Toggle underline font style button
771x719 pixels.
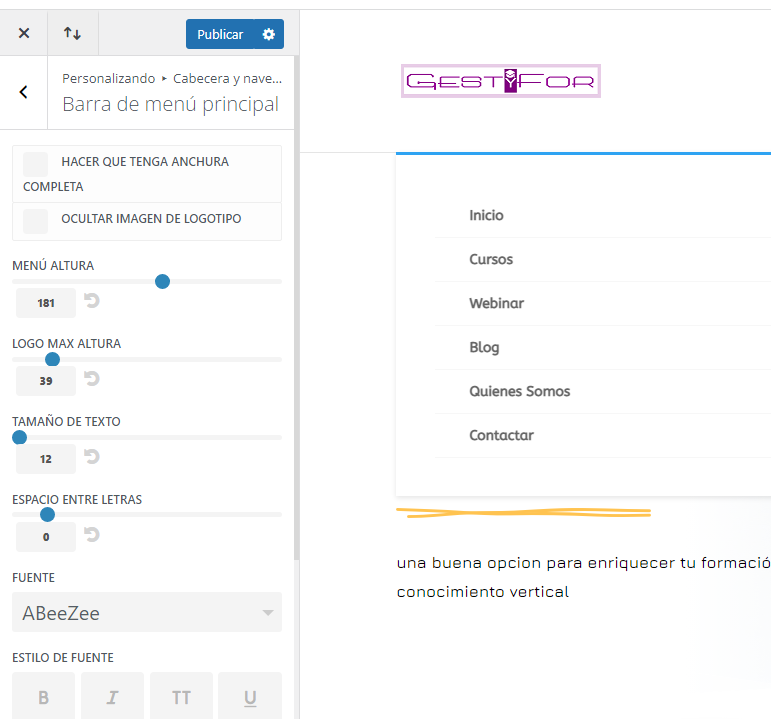click(250, 697)
